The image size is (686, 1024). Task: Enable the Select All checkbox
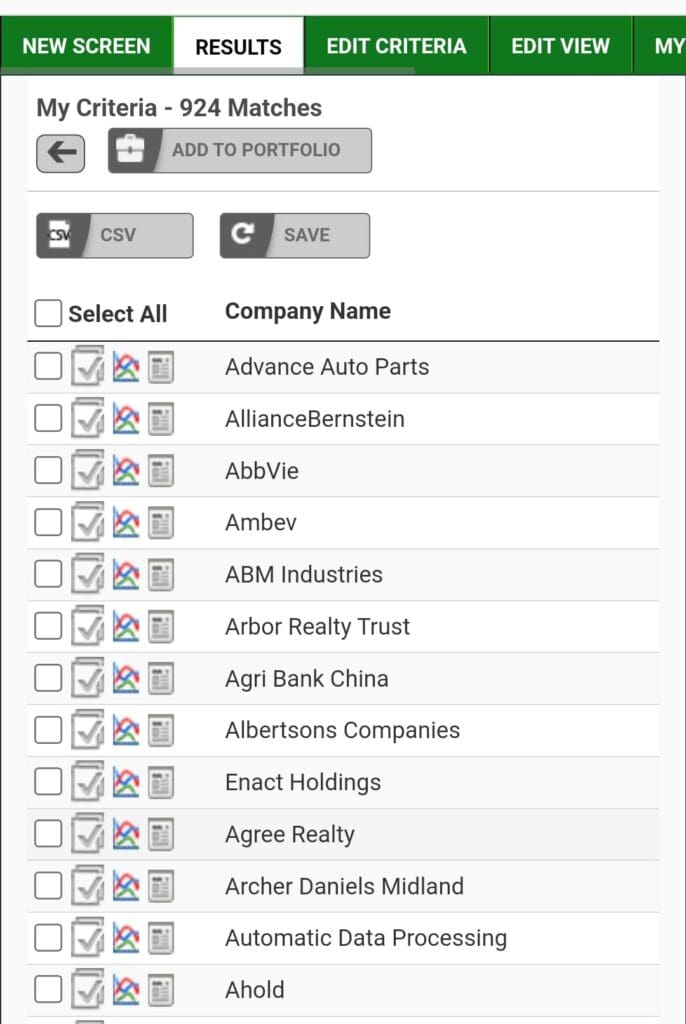pos(47,312)
